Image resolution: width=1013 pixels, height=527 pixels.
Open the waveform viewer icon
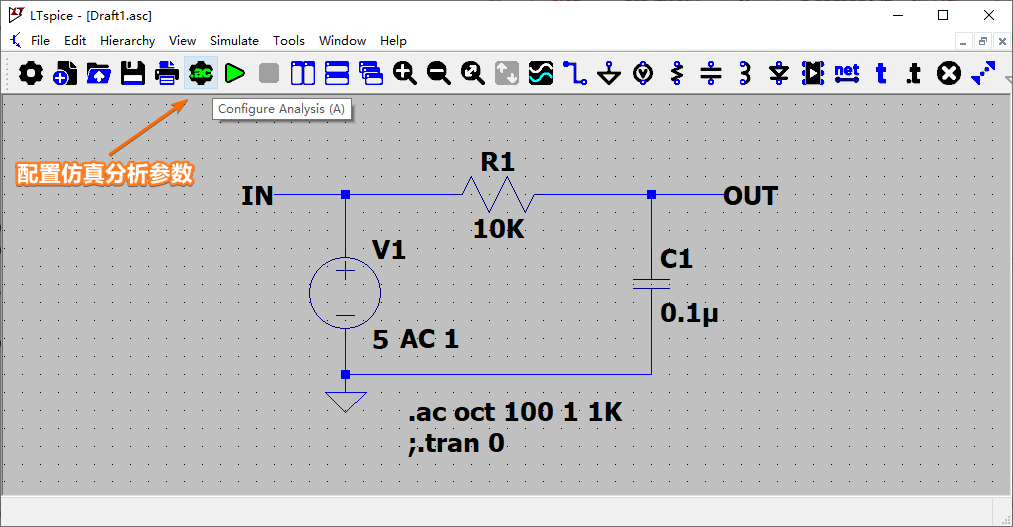541,74
